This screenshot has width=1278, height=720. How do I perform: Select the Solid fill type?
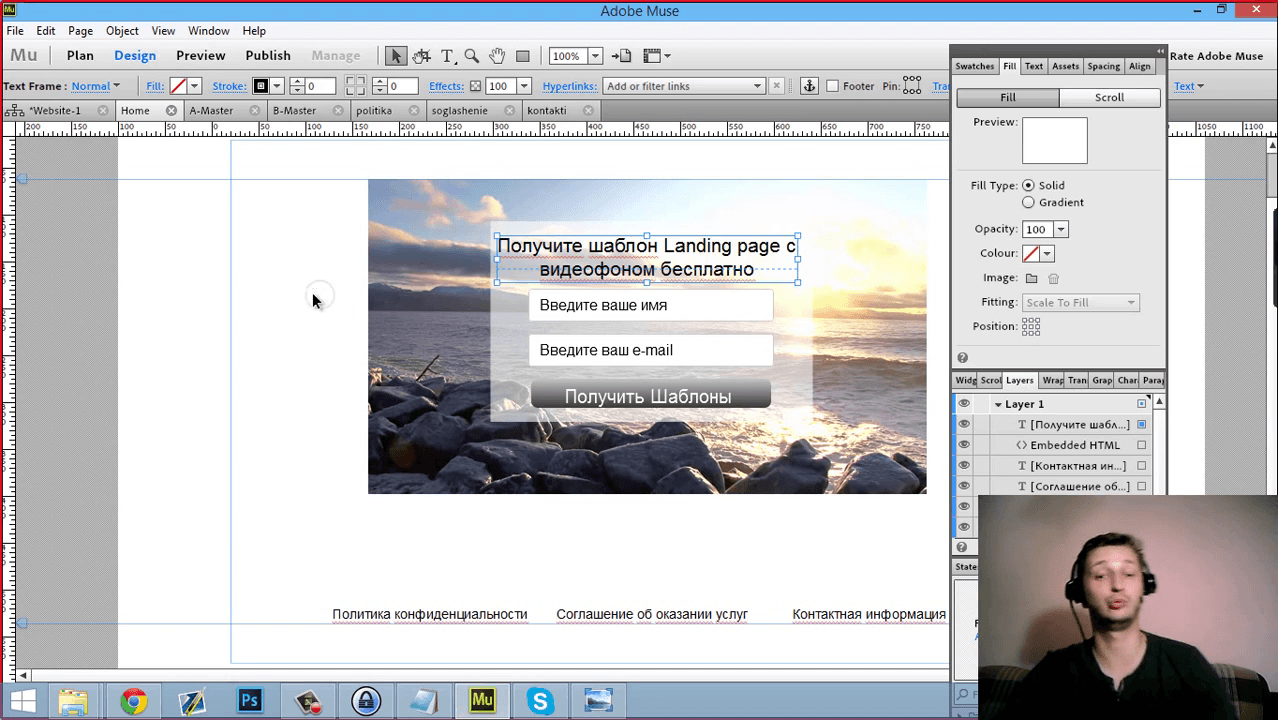(1028, 186)
